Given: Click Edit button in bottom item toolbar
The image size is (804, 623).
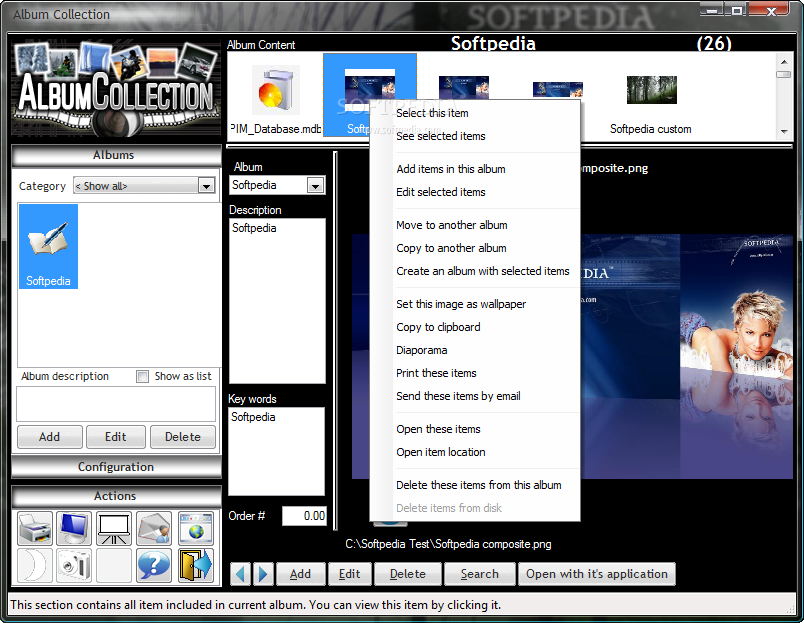Looking at the screenshot, I should click(350, 574).
